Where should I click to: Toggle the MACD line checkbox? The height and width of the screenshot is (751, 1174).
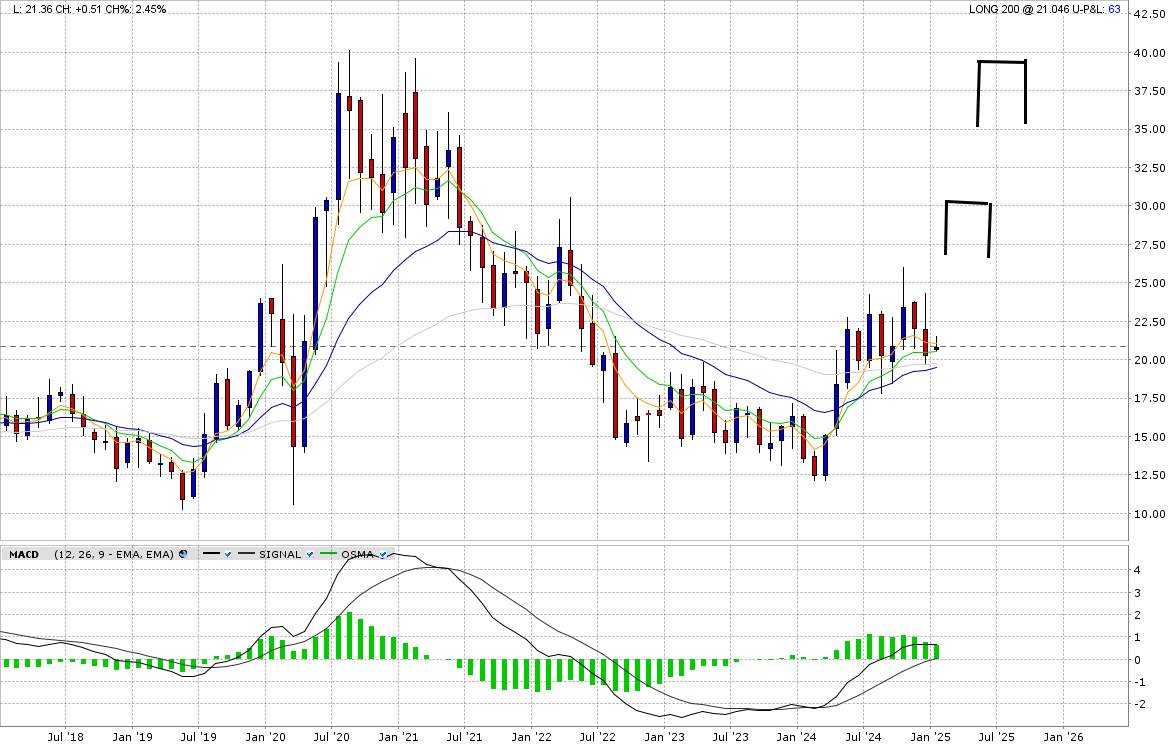tap(228, 555)
